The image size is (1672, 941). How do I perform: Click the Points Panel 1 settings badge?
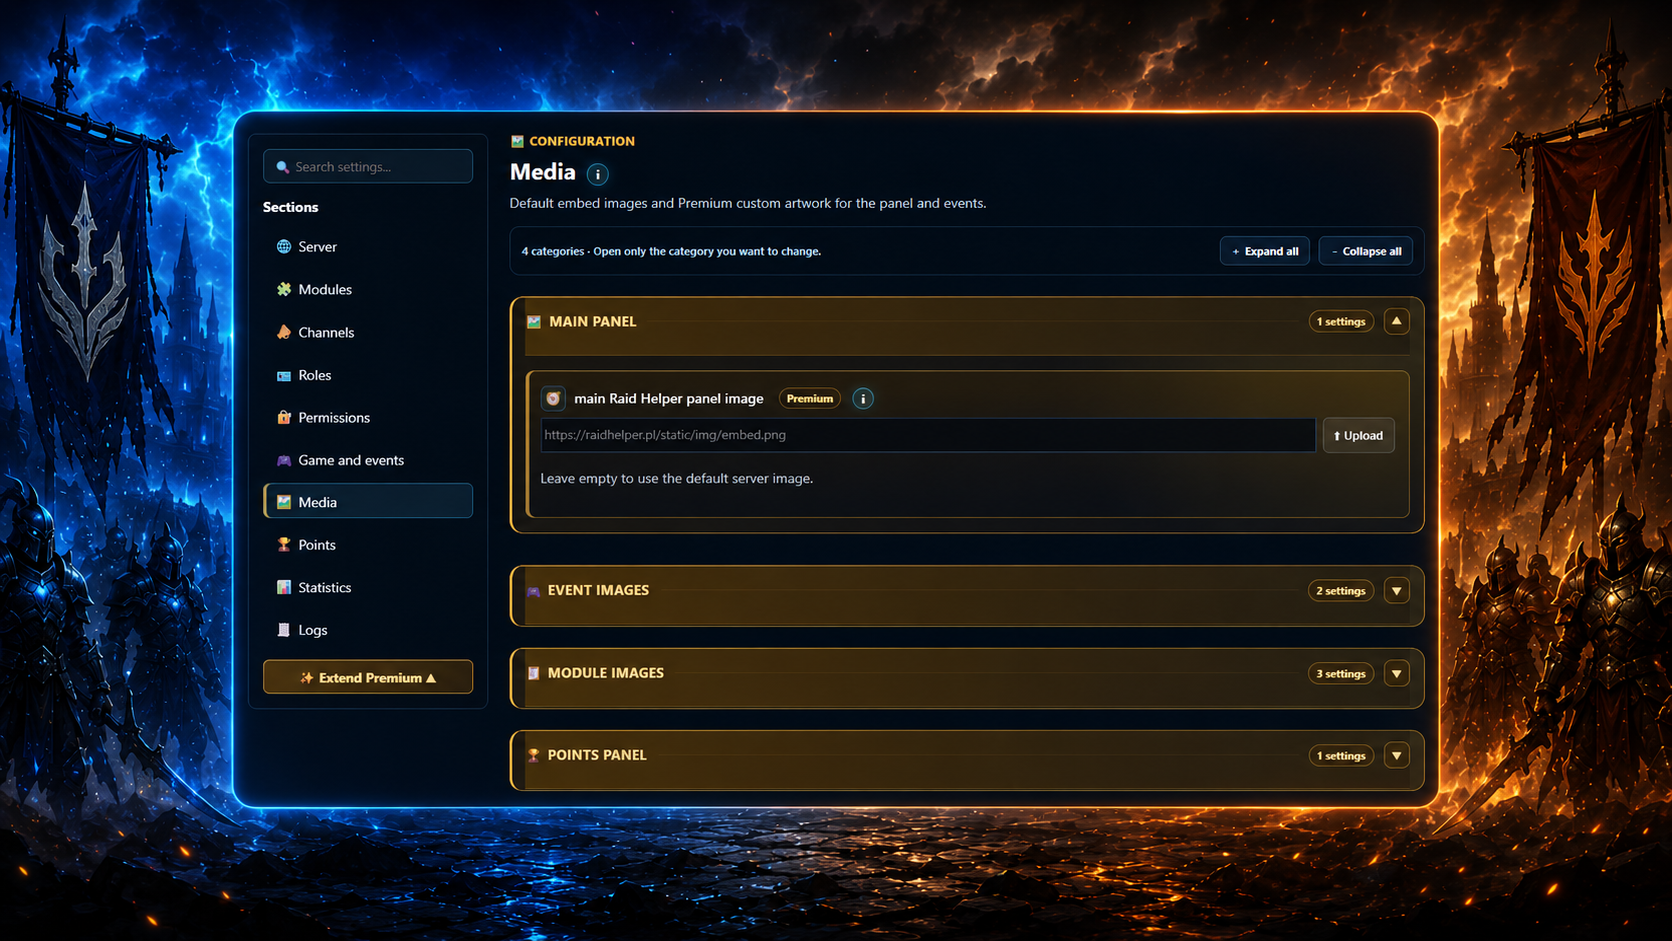[1341, 756]
